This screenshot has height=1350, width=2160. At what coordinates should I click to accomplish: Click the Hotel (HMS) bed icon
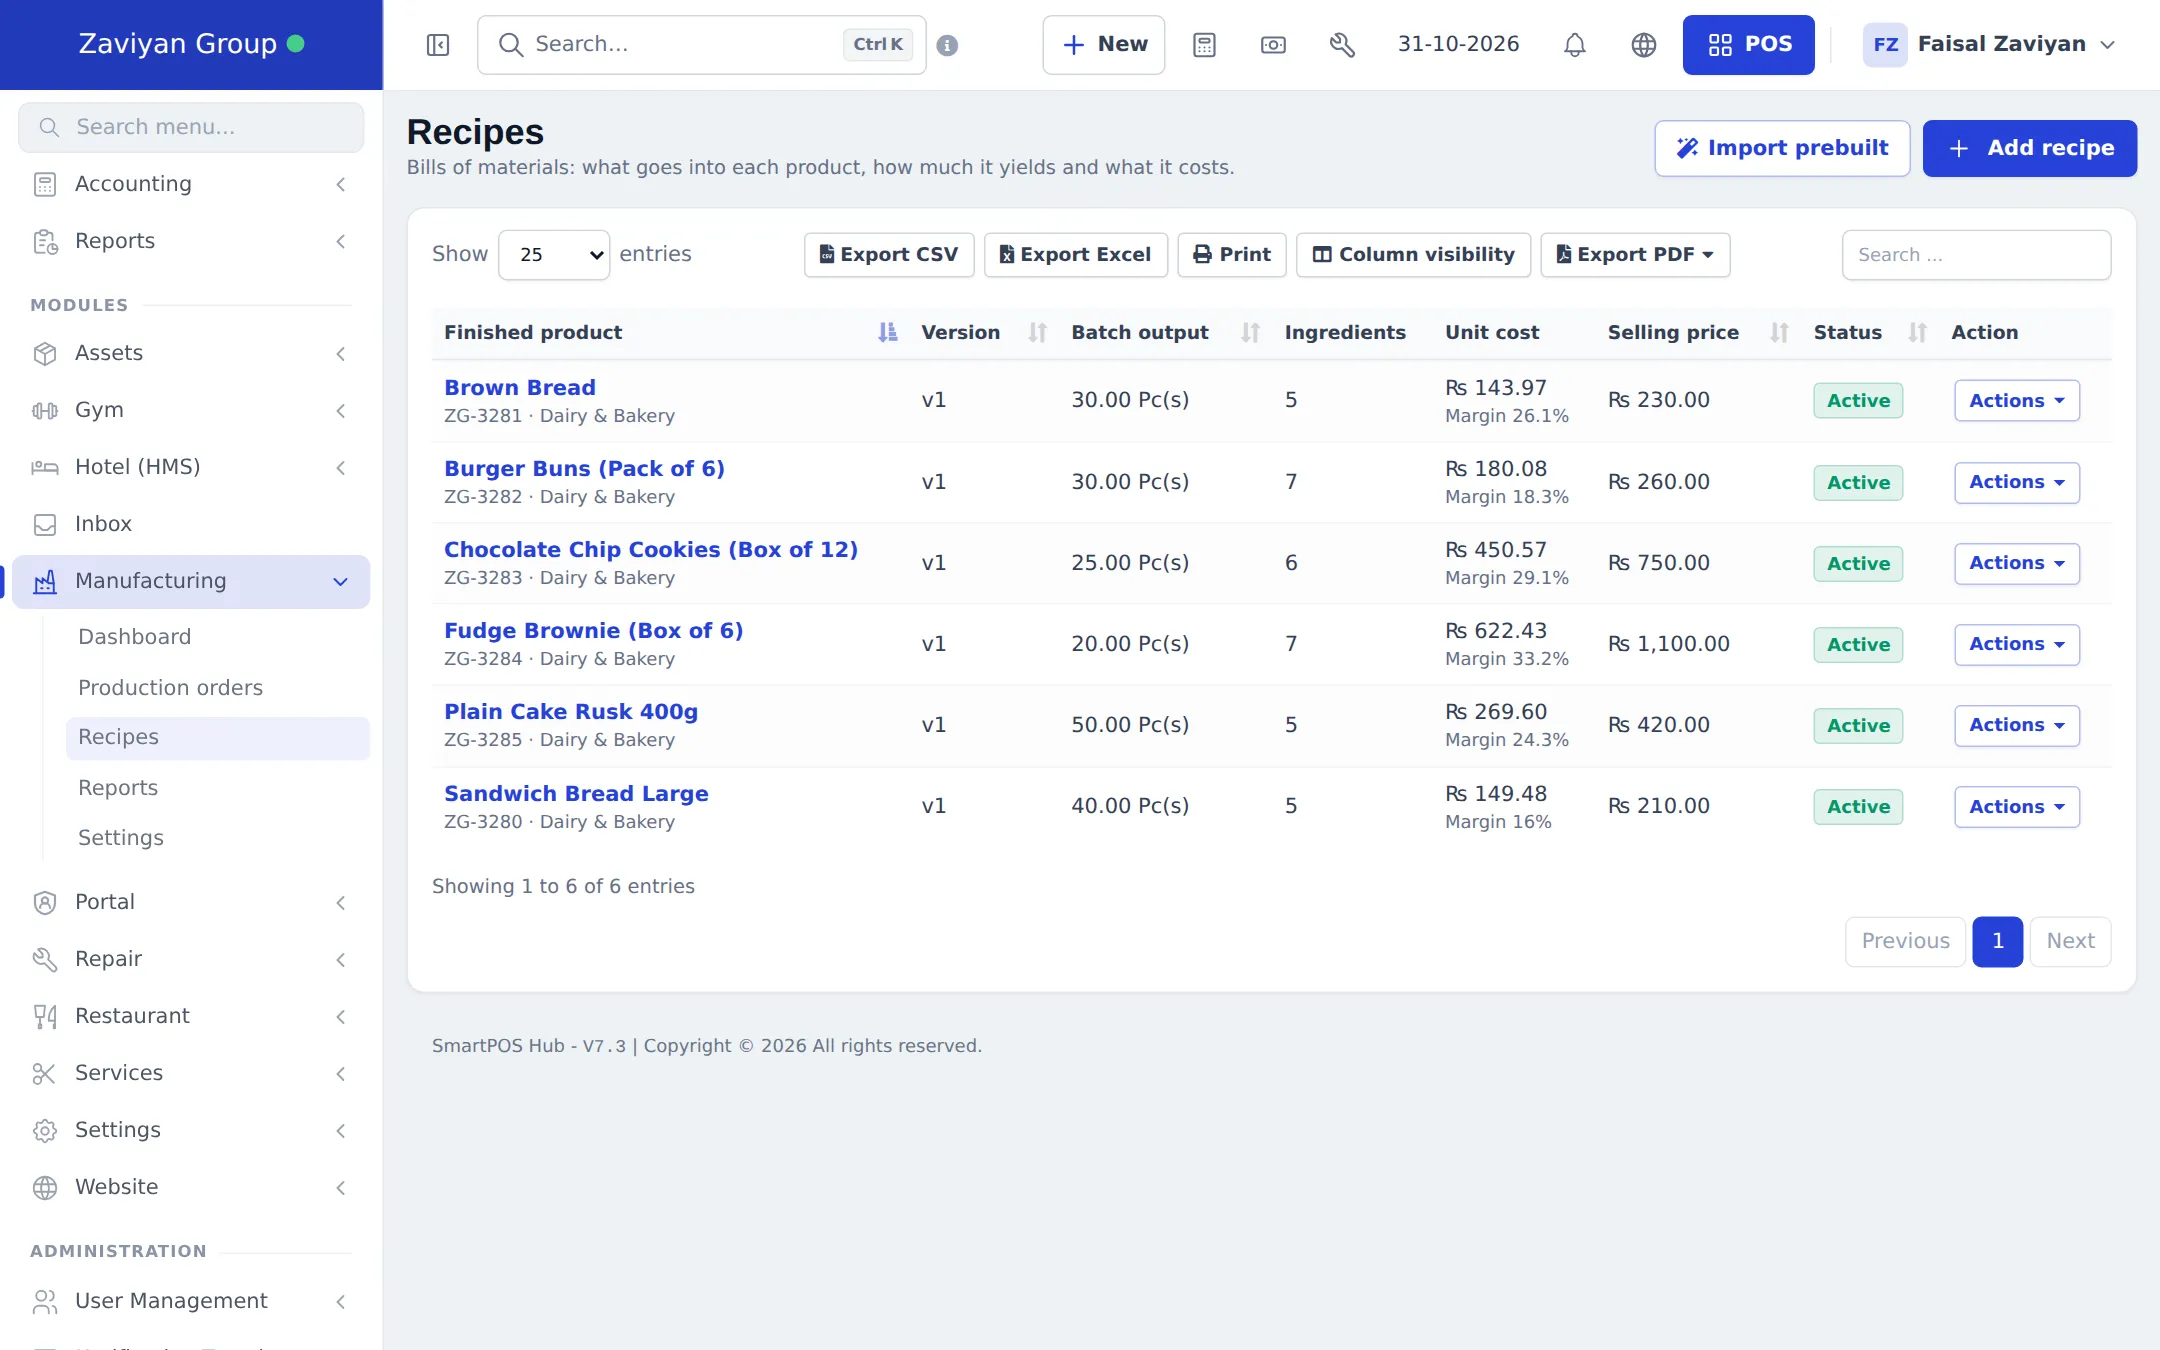pyautogui.click(x=45, y=467)
